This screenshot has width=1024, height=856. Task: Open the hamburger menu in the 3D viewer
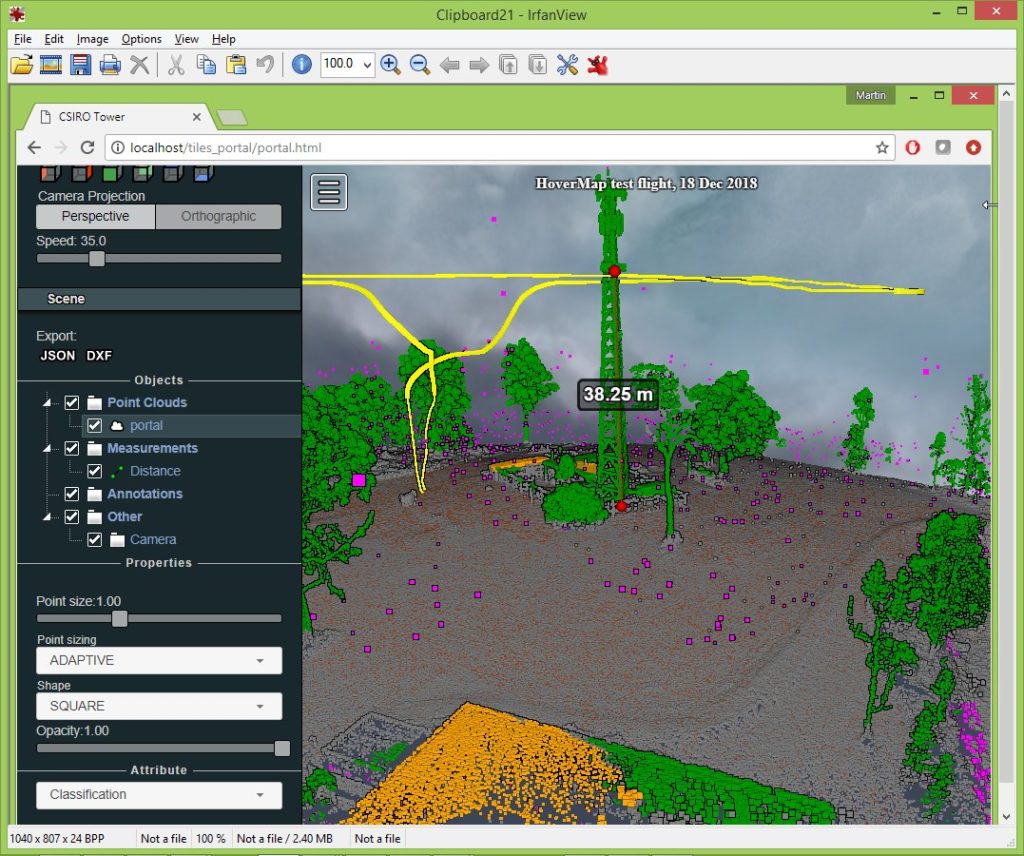click(329, 190)
